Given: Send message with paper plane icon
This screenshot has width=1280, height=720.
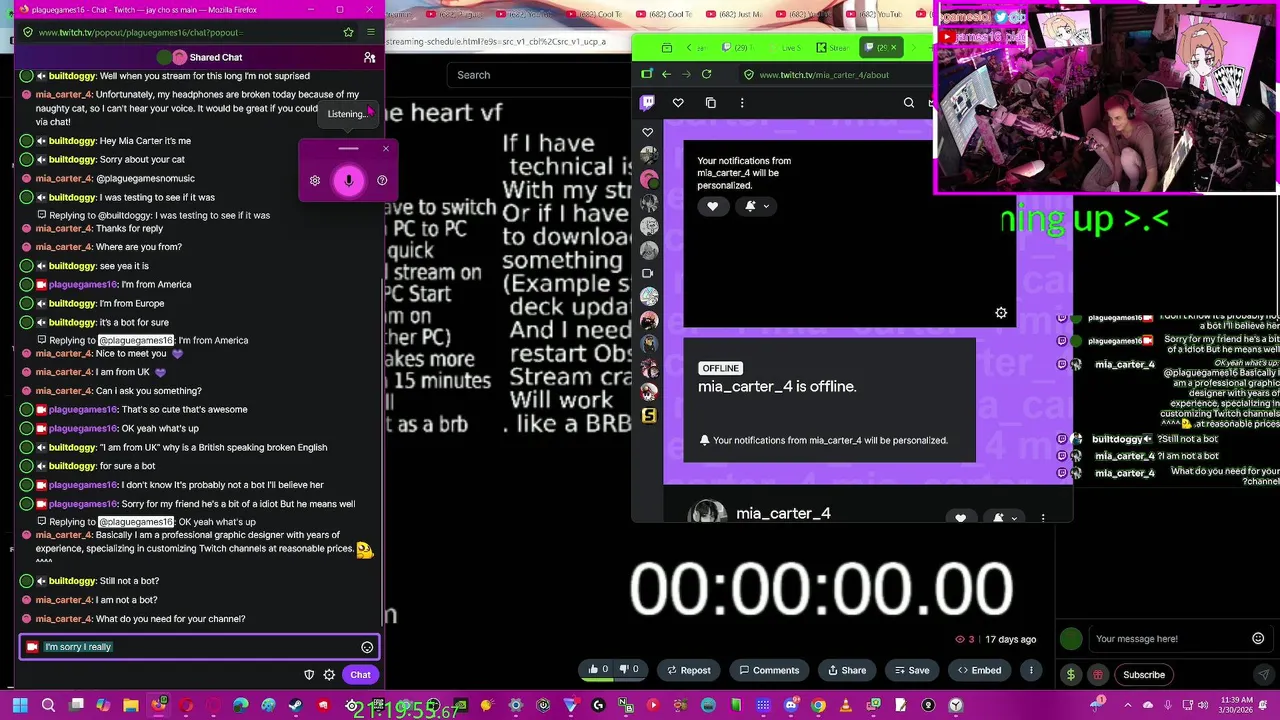Looking at the screenshot, I should pos(1263,675).
